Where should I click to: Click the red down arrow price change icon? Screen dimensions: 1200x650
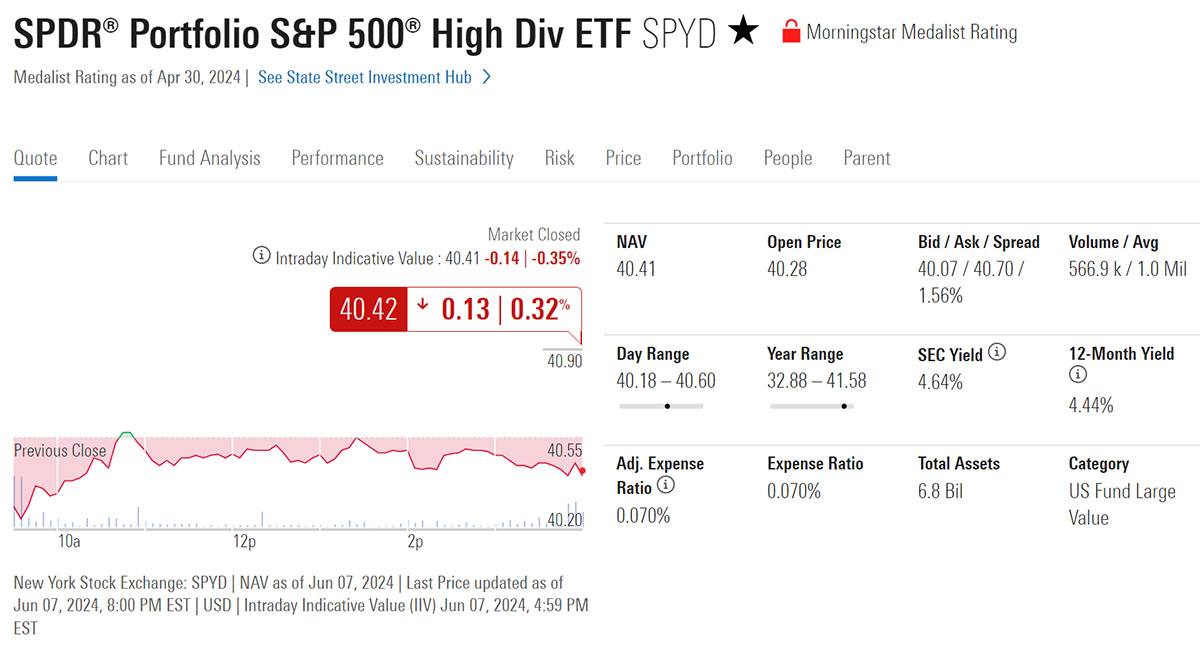tap(424, 309)
